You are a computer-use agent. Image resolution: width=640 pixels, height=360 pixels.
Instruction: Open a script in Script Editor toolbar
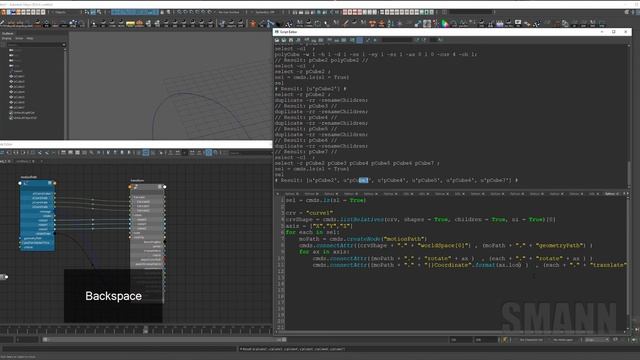click(x=277, y=40)
